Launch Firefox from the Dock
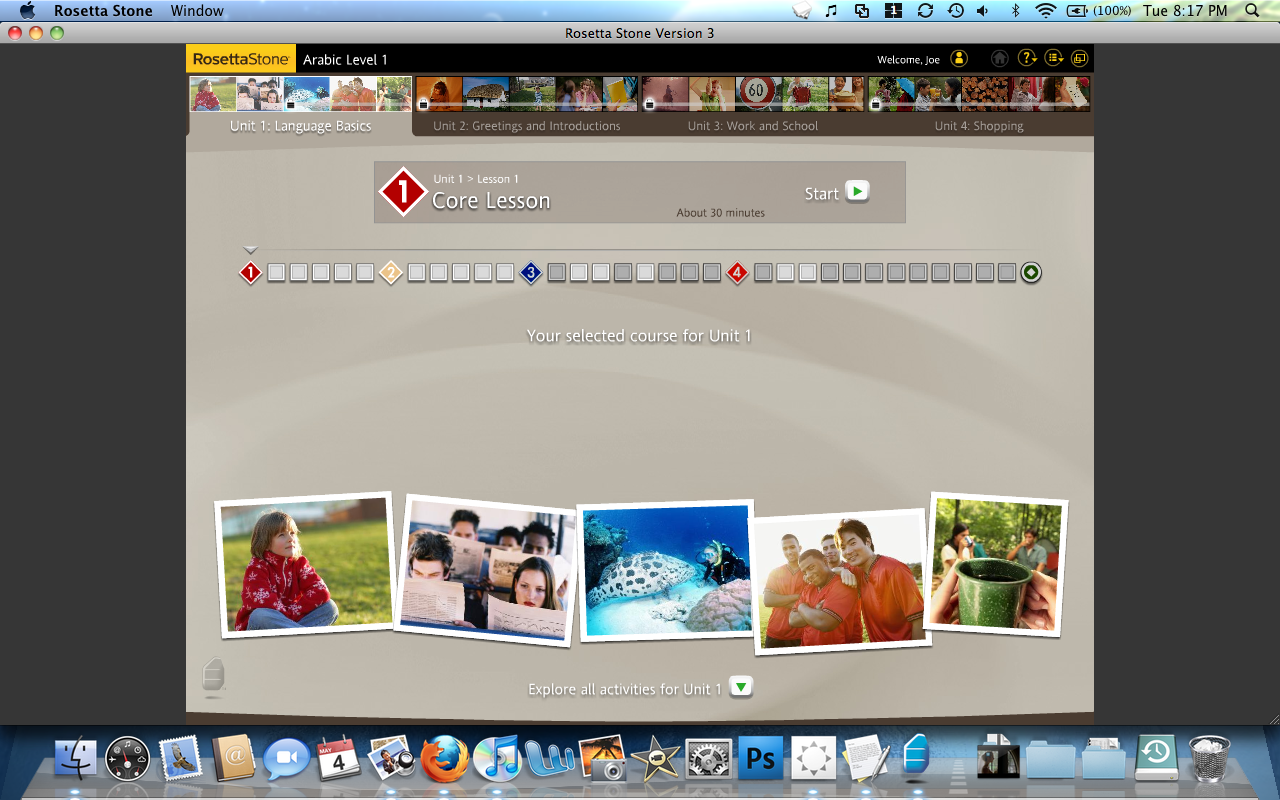Image resolution: width=1280 pixels, height=800 pixels. [445, 759]
